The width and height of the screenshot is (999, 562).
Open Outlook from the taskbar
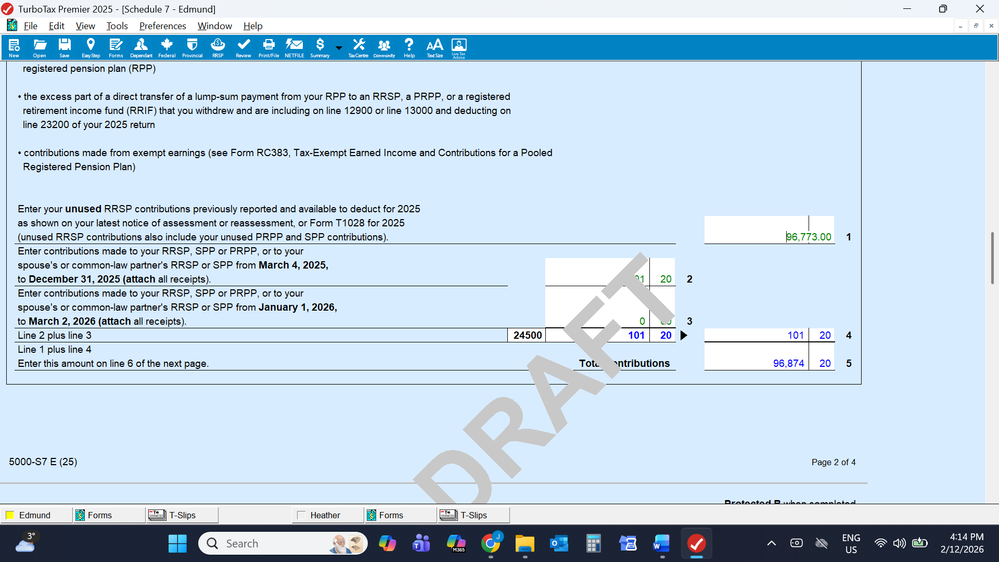(559, 544)
